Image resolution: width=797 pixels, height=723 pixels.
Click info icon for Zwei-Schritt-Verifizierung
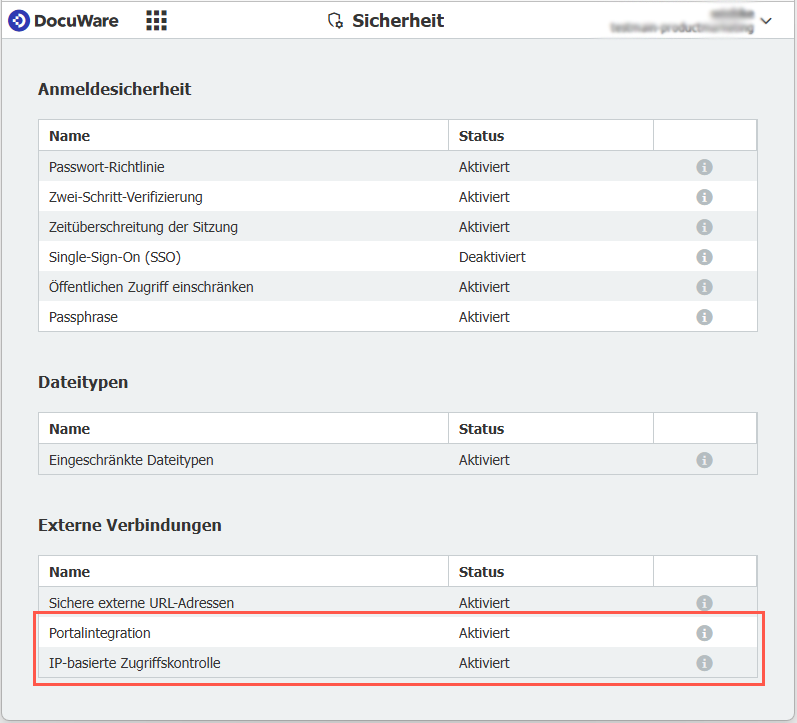pos(704,197)
